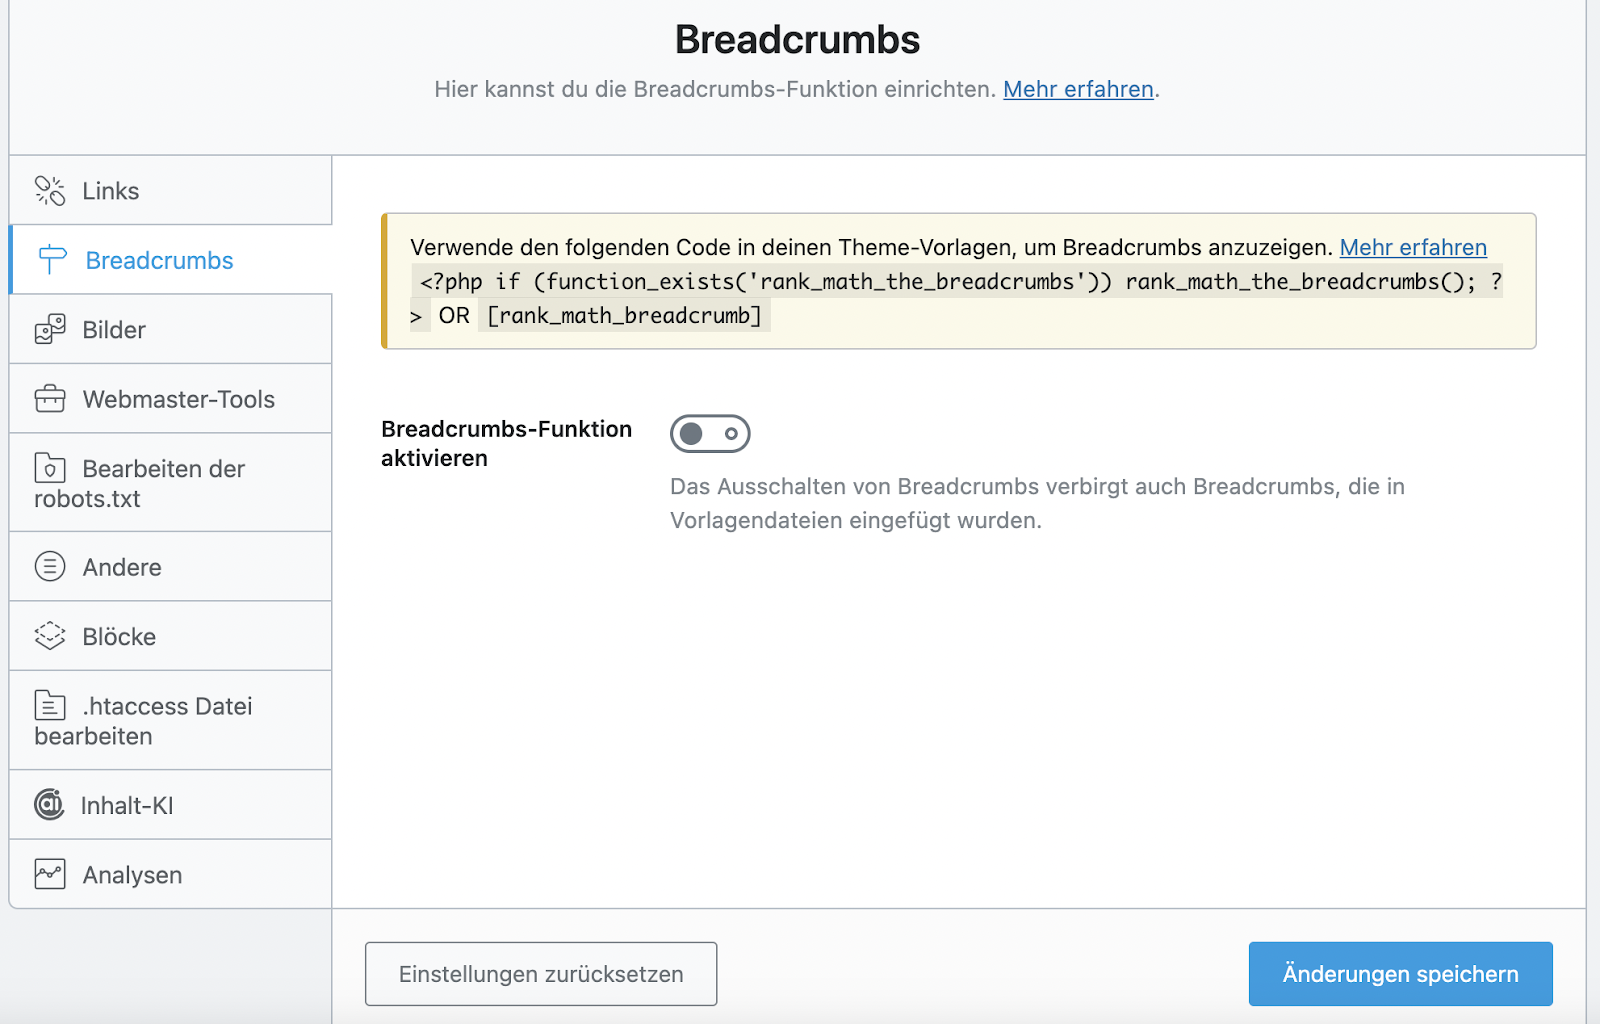This screenshot has height=1024, width=1600.
Task: Go to the Analysen tab
Action: tap(170, 874)
